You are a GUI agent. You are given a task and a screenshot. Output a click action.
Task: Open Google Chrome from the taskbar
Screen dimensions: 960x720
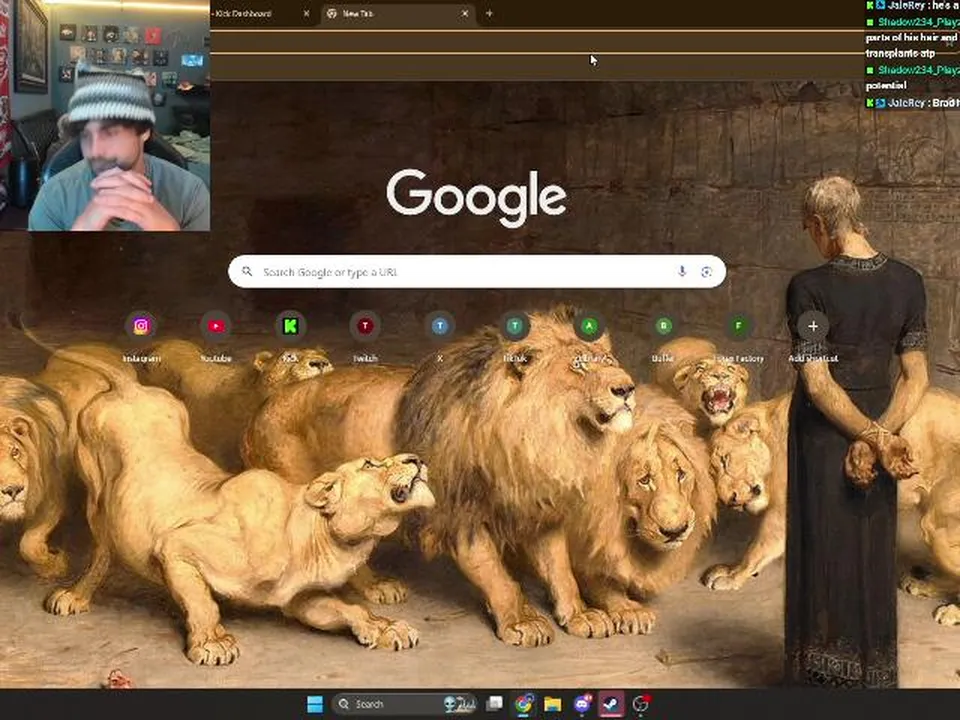[x=523, y=704]
